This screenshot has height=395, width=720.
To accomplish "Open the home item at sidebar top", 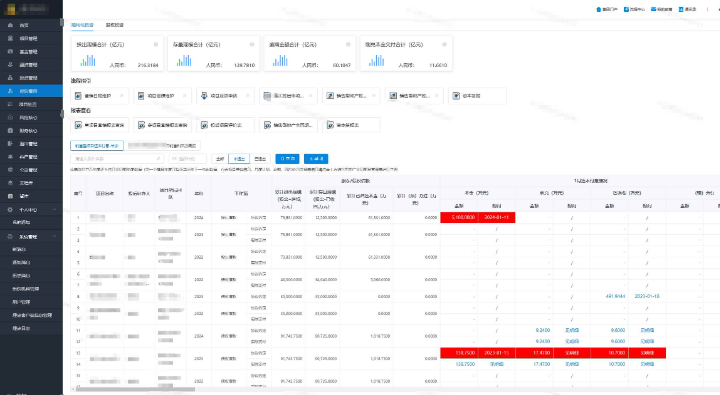I will pyautogui.click(x=31, y=25).
